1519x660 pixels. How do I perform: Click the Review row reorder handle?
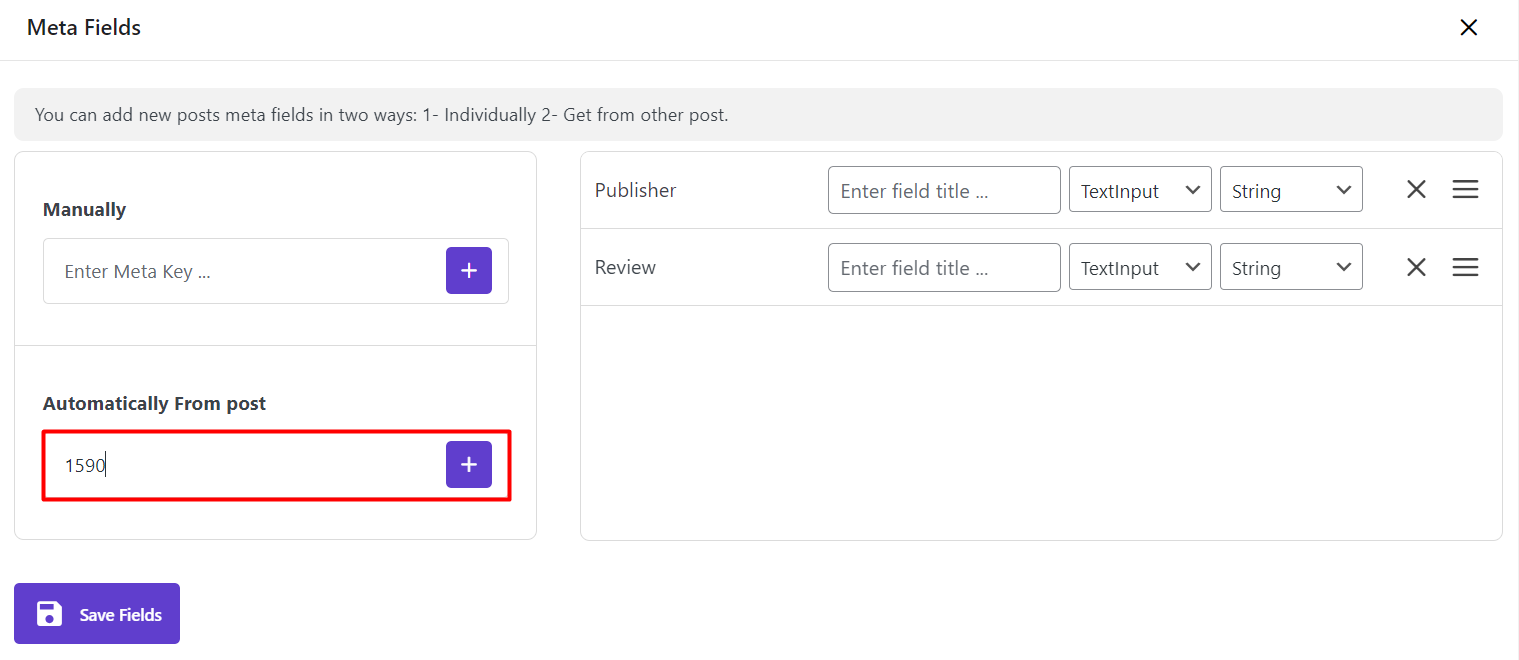coord(1465,267)
